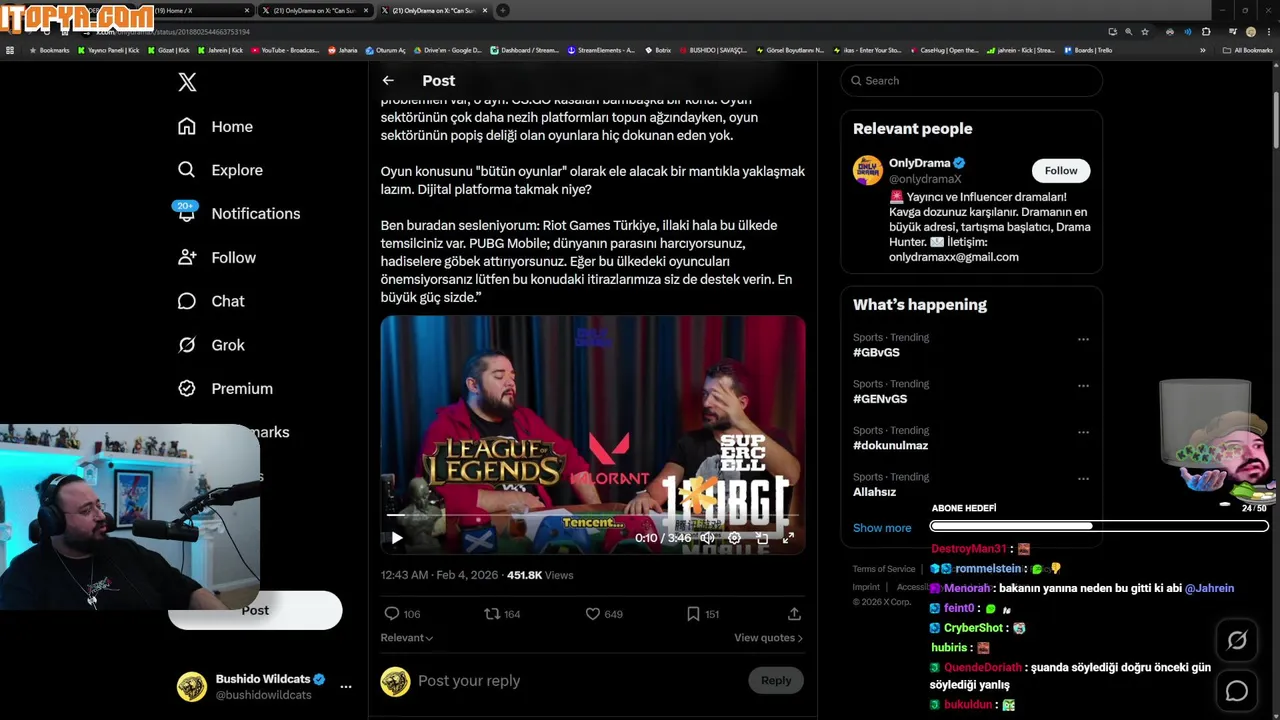This screenshot has height=720, width=1280.
Task: Open a new browser tab
Action: click(x=503, y=10)
